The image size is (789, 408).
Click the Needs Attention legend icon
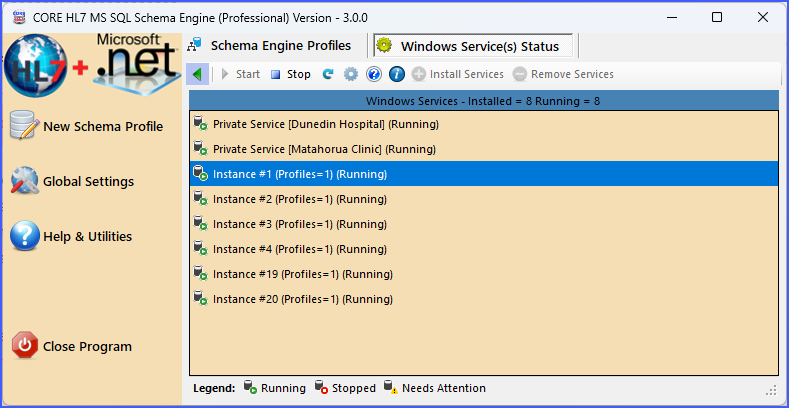(391, 388)
